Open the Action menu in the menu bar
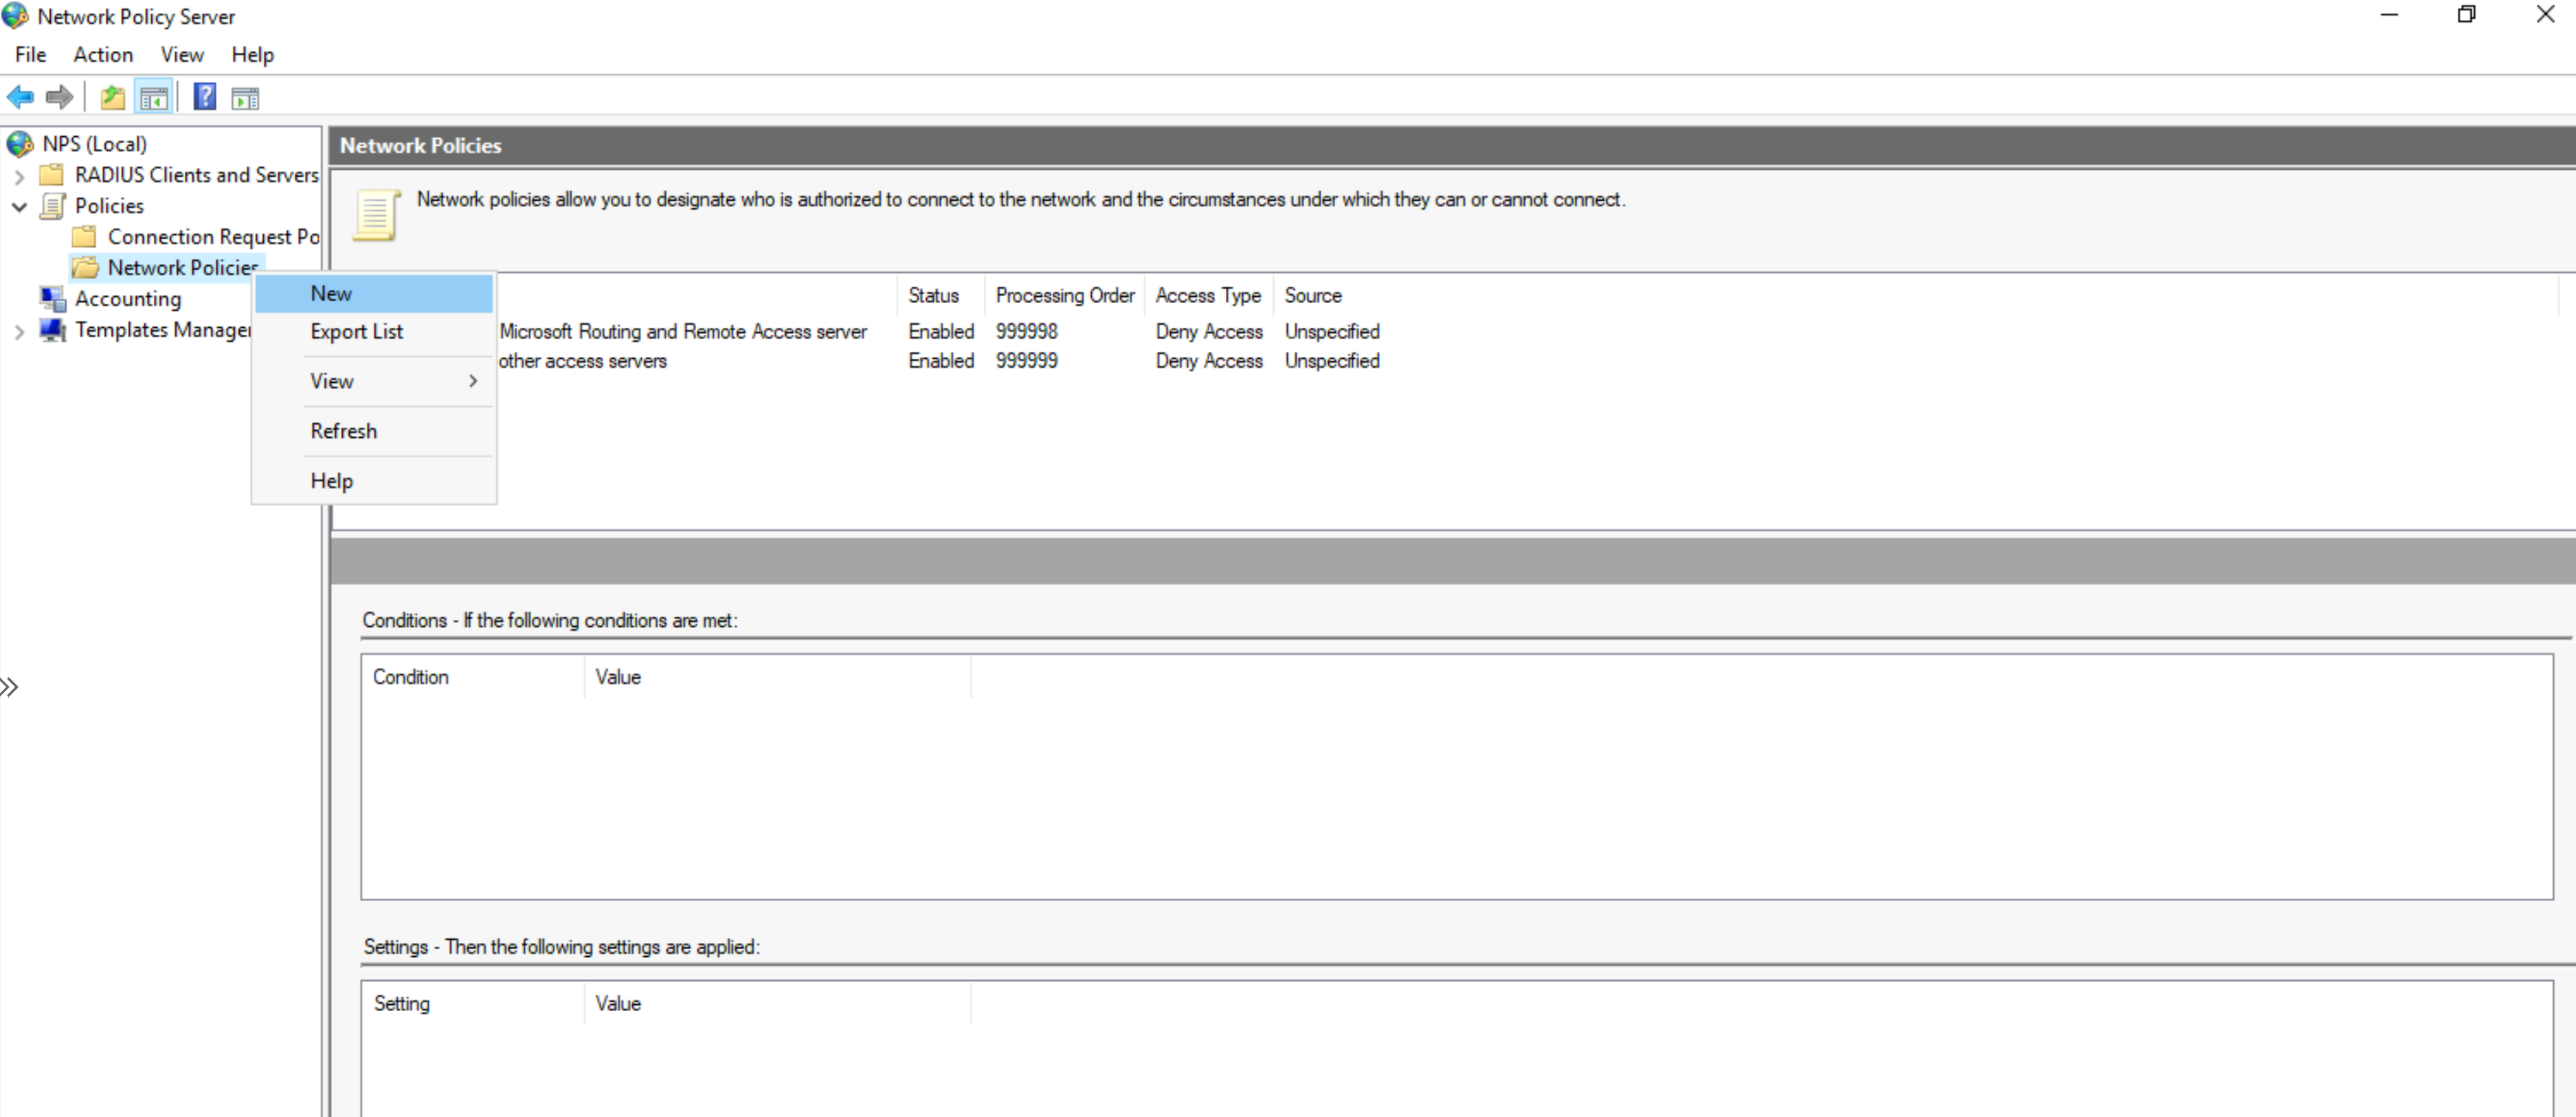This screenshot has width=2576, height=1117. pyautogui.click(x=103, y=55)
